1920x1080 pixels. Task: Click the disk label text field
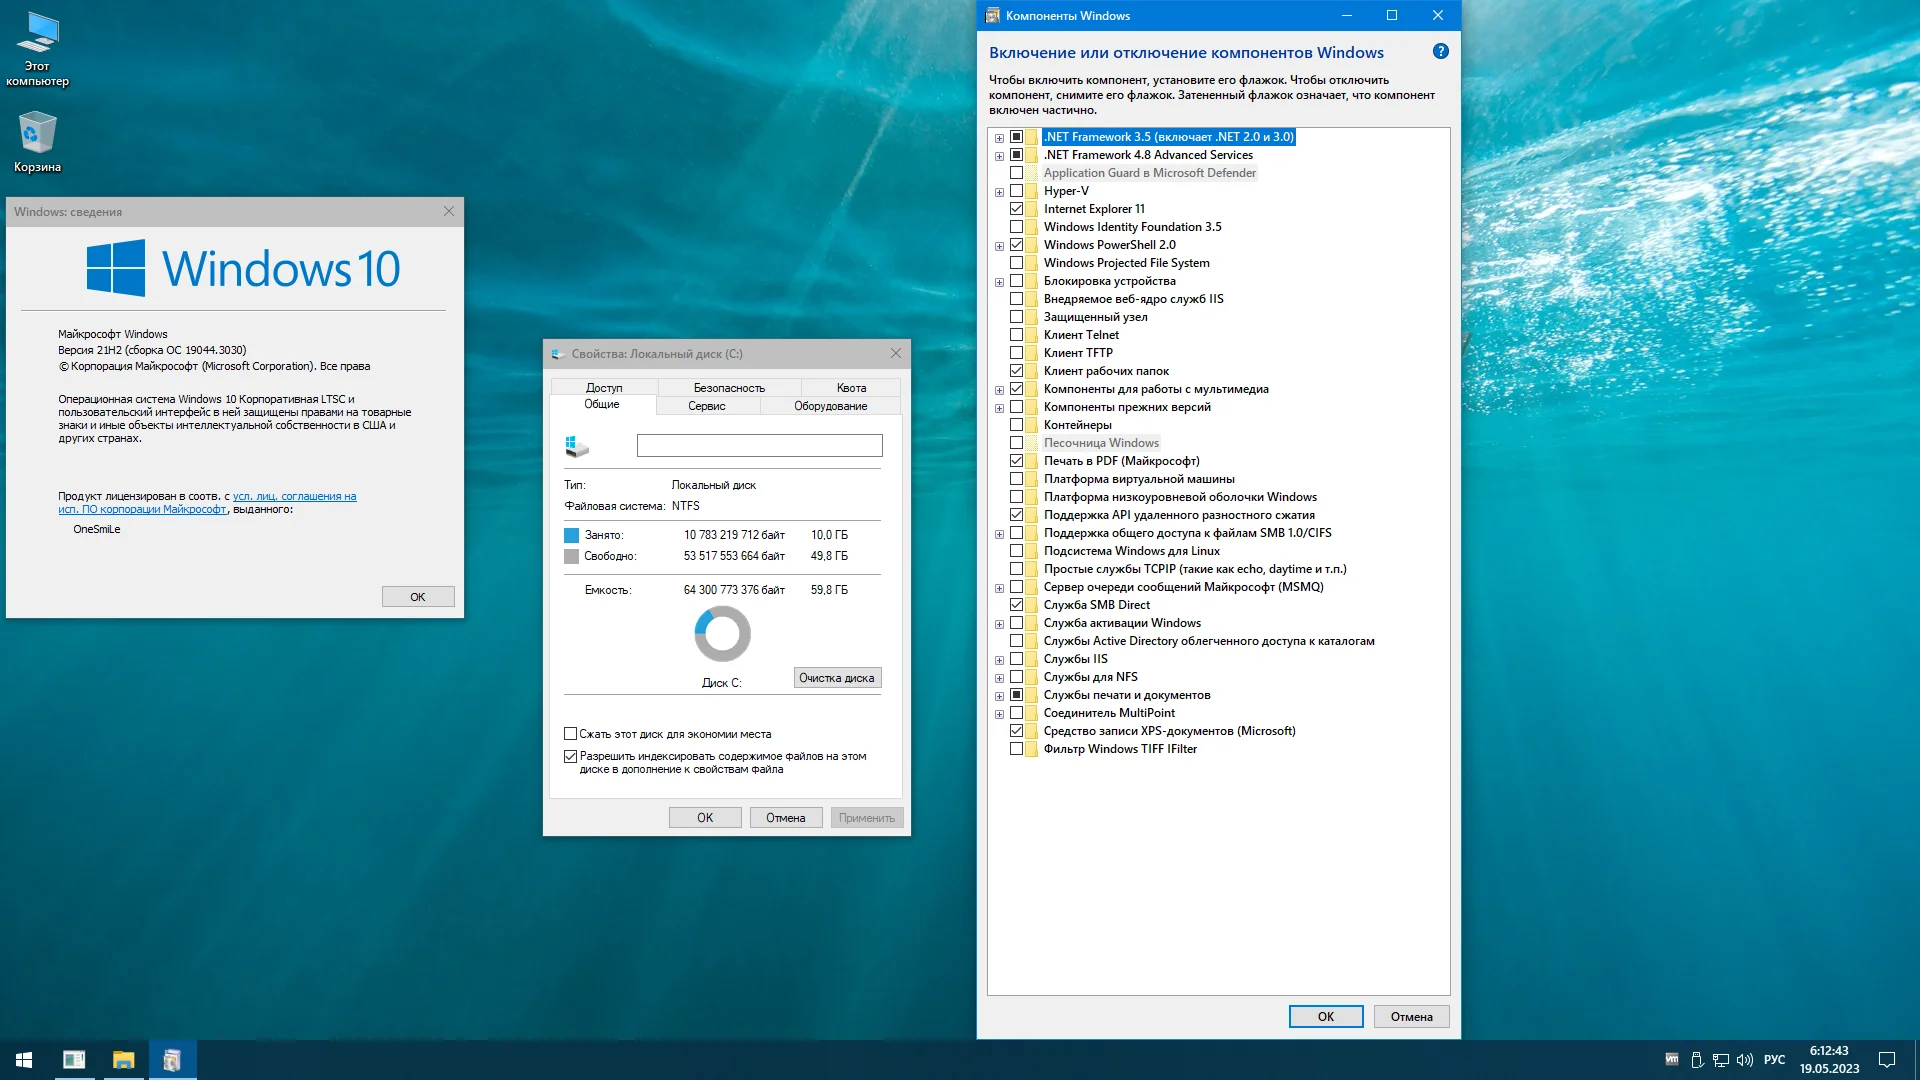[759, 446]
